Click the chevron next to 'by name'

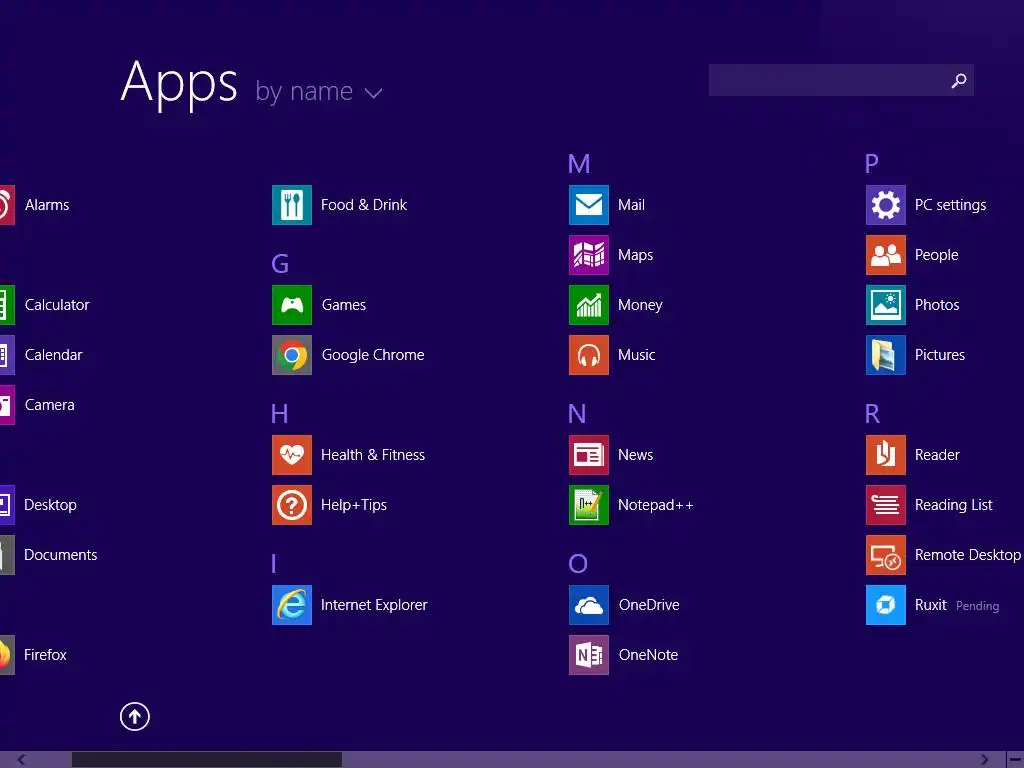373,93
